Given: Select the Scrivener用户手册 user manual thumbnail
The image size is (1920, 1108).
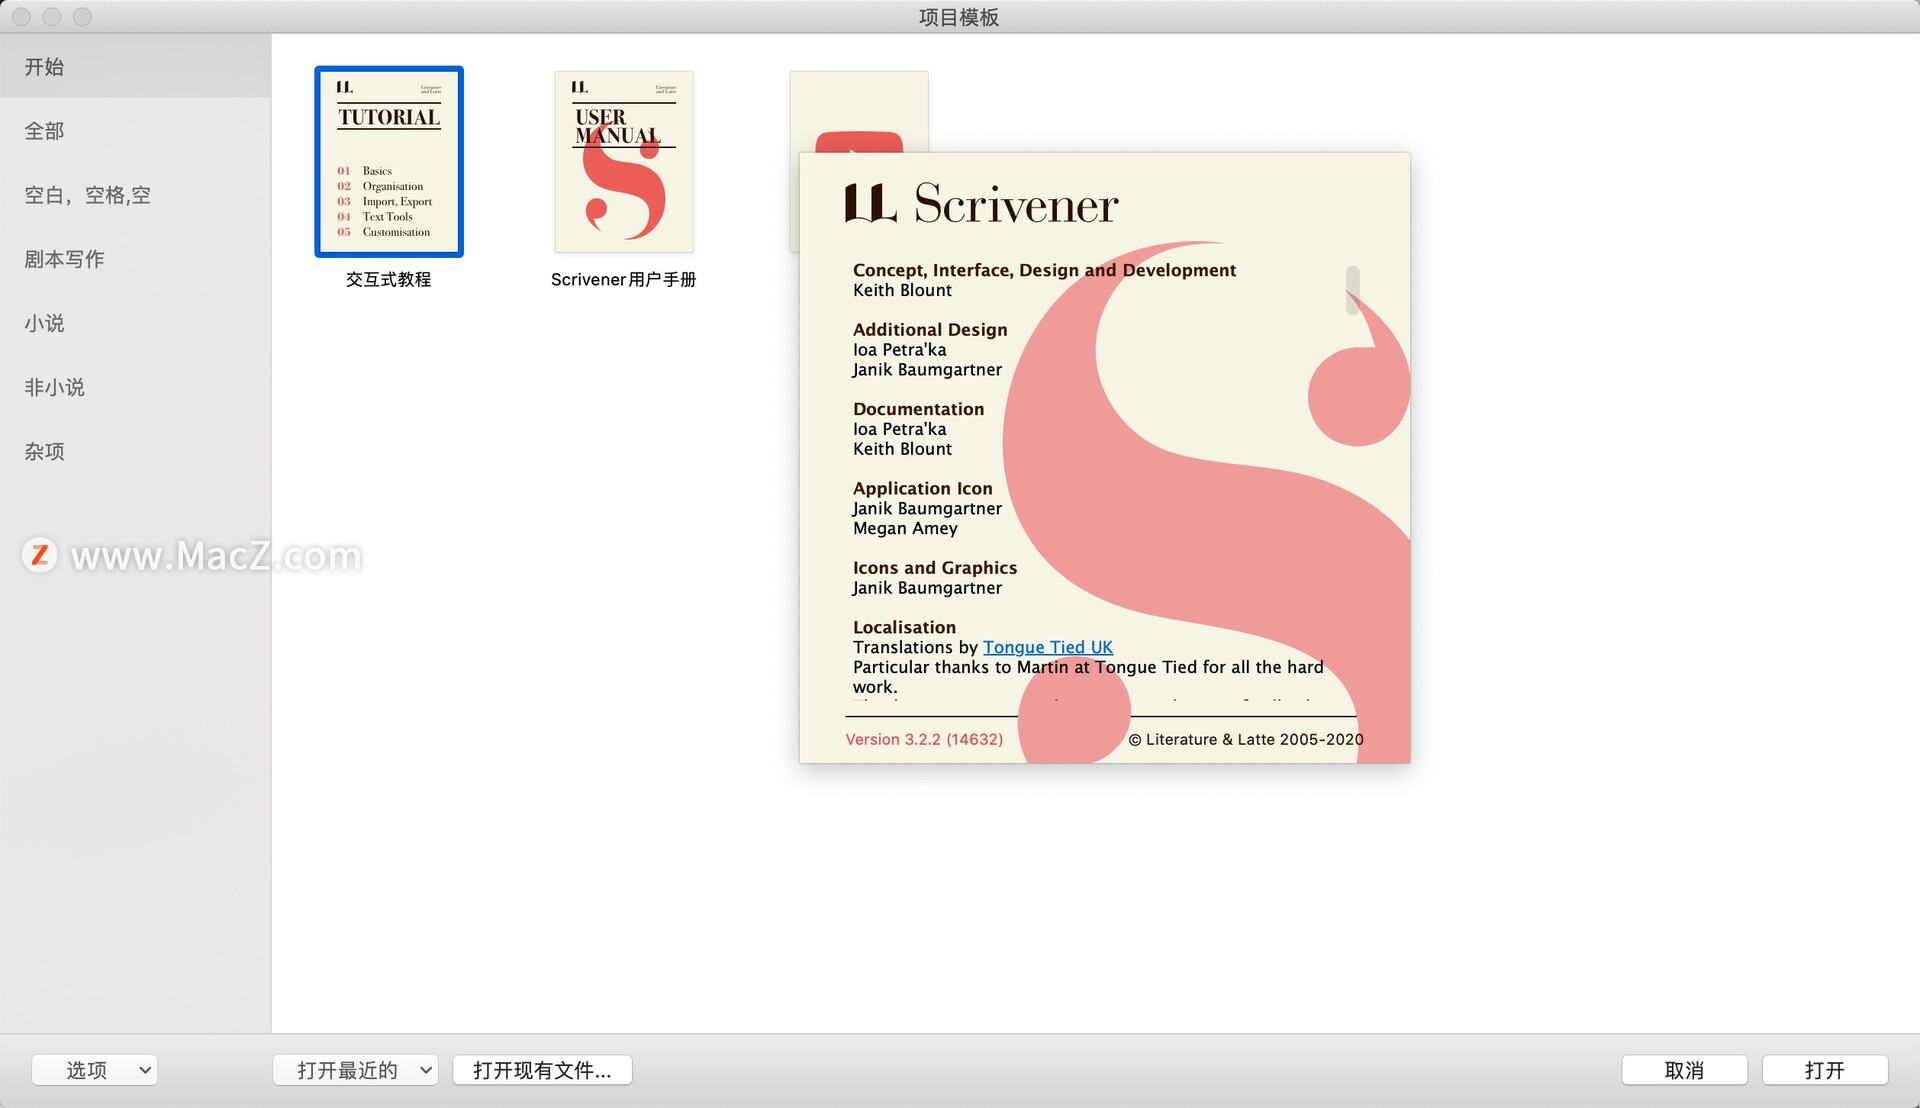Looking at the screenshot, I should 624,162.
